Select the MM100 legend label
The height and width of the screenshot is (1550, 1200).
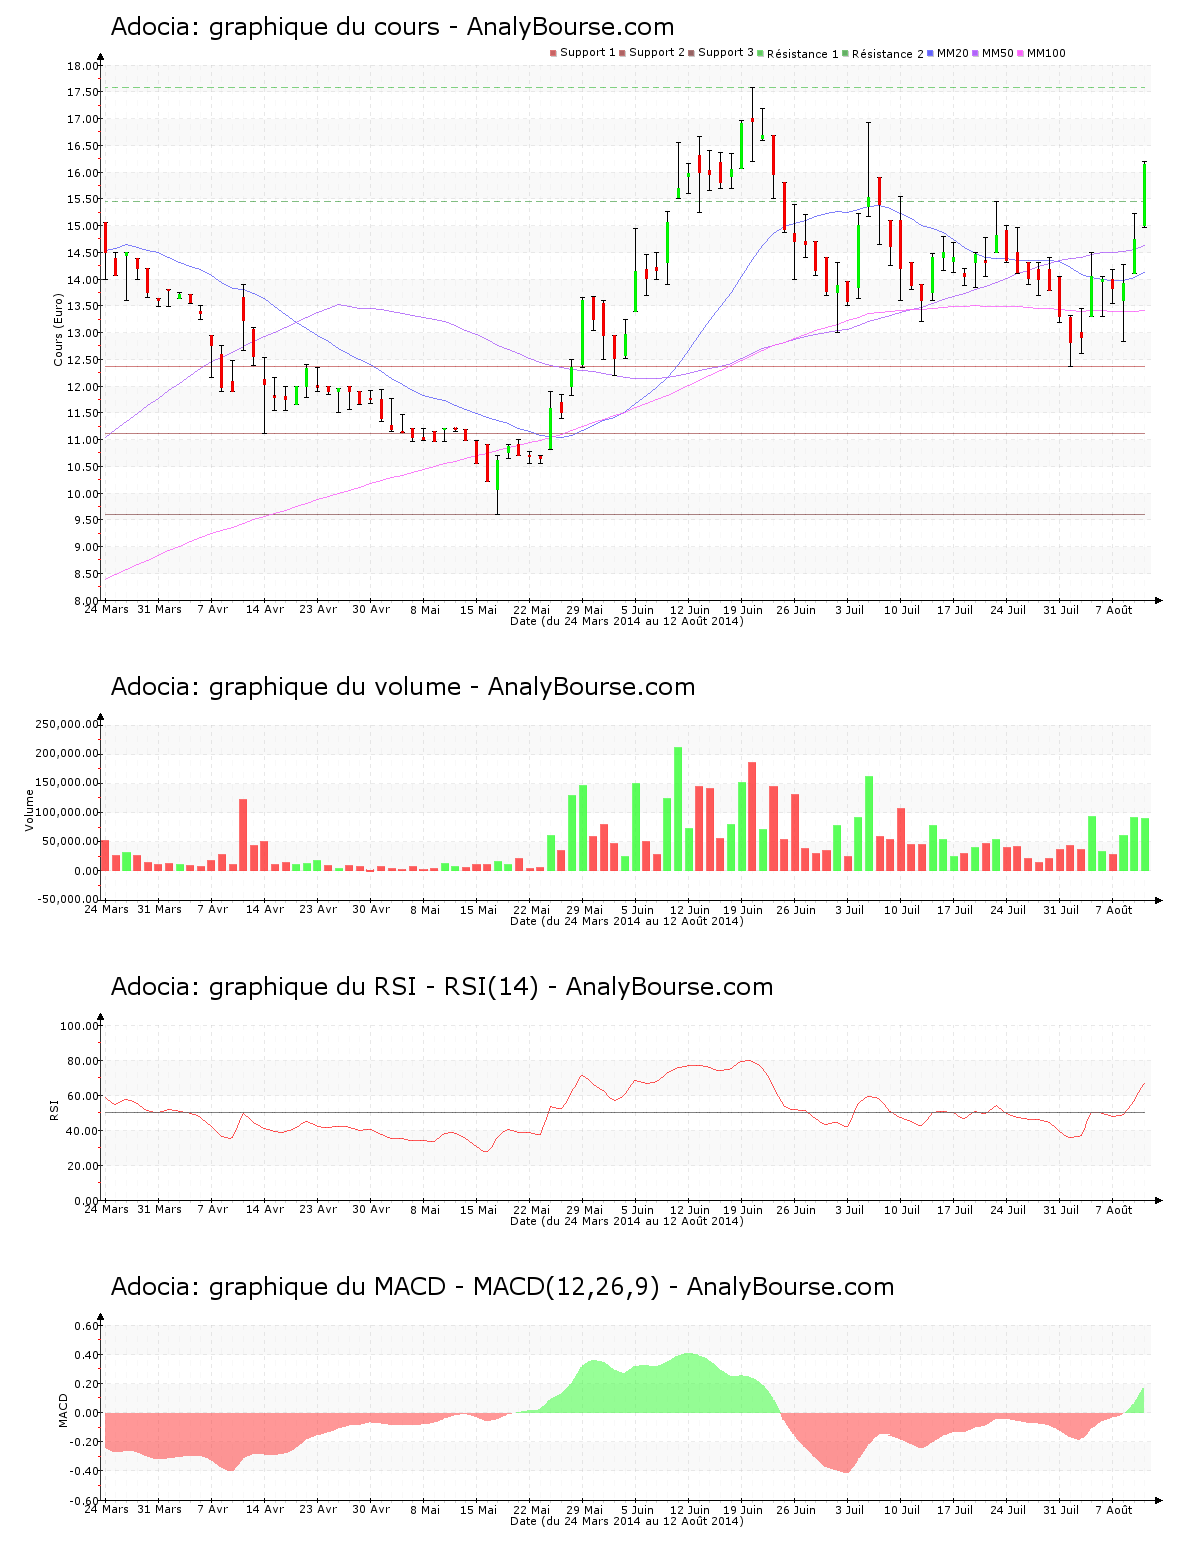pyautogui.click(x=1046, y=53)
